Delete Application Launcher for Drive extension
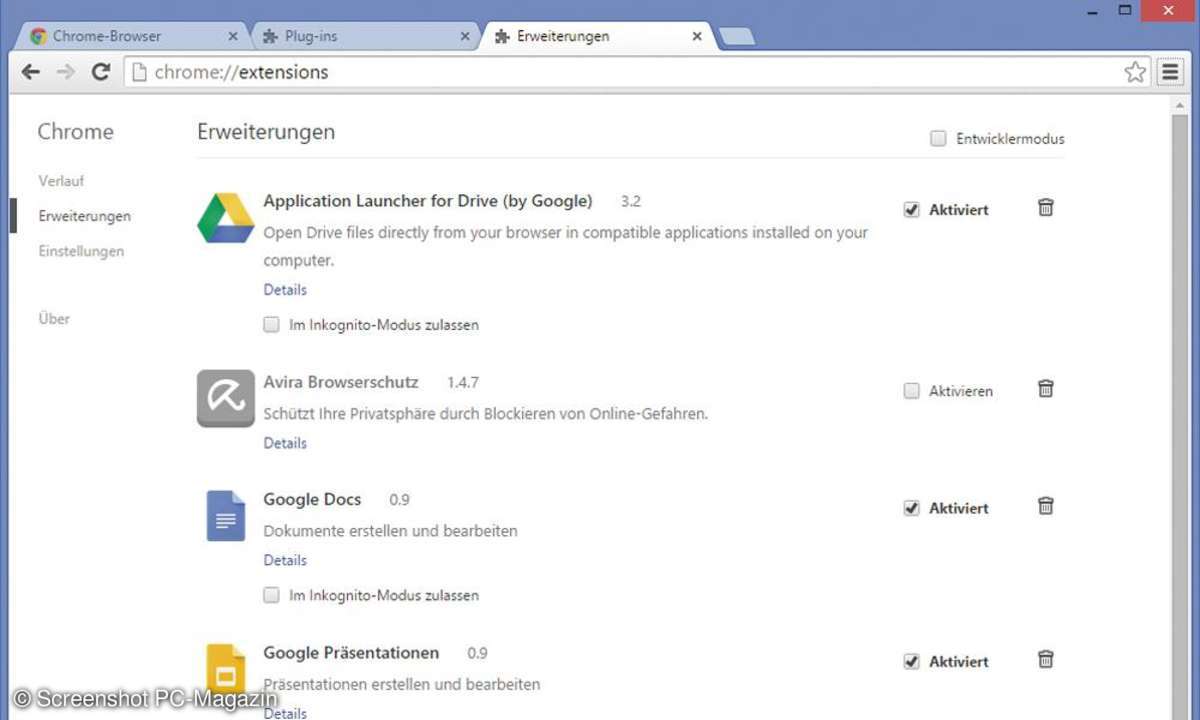Image resolution: width=1200 pixels, height=720 pixels. coord(1046,208)
